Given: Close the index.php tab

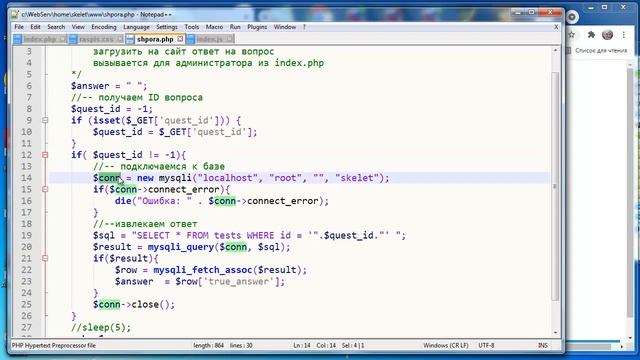Looking at the screenshot, I should (x=62, y=39).
